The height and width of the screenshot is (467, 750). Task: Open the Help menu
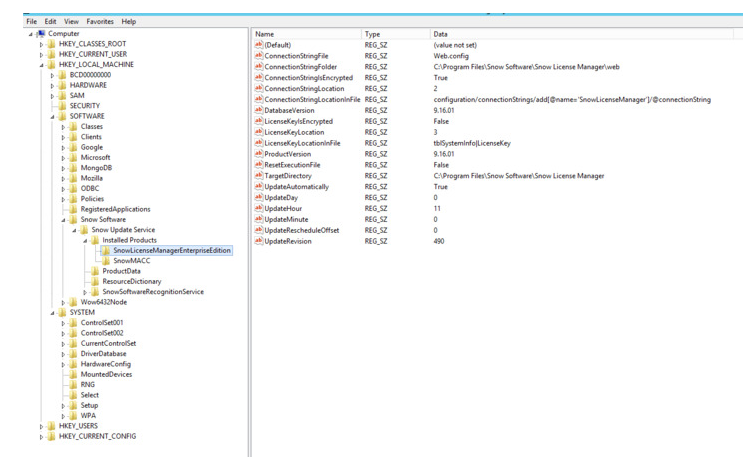coord(128,22)
